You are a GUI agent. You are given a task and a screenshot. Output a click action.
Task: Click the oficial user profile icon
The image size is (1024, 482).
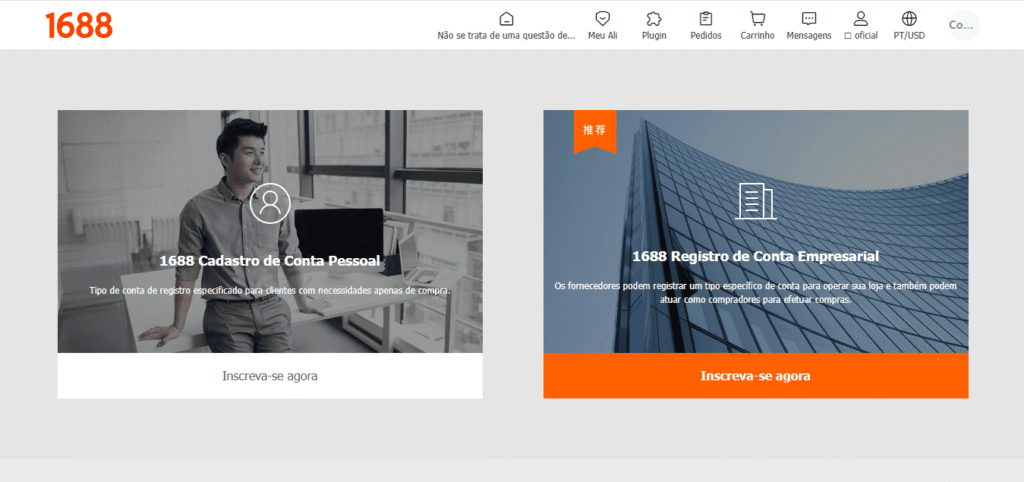click(860, 19)
